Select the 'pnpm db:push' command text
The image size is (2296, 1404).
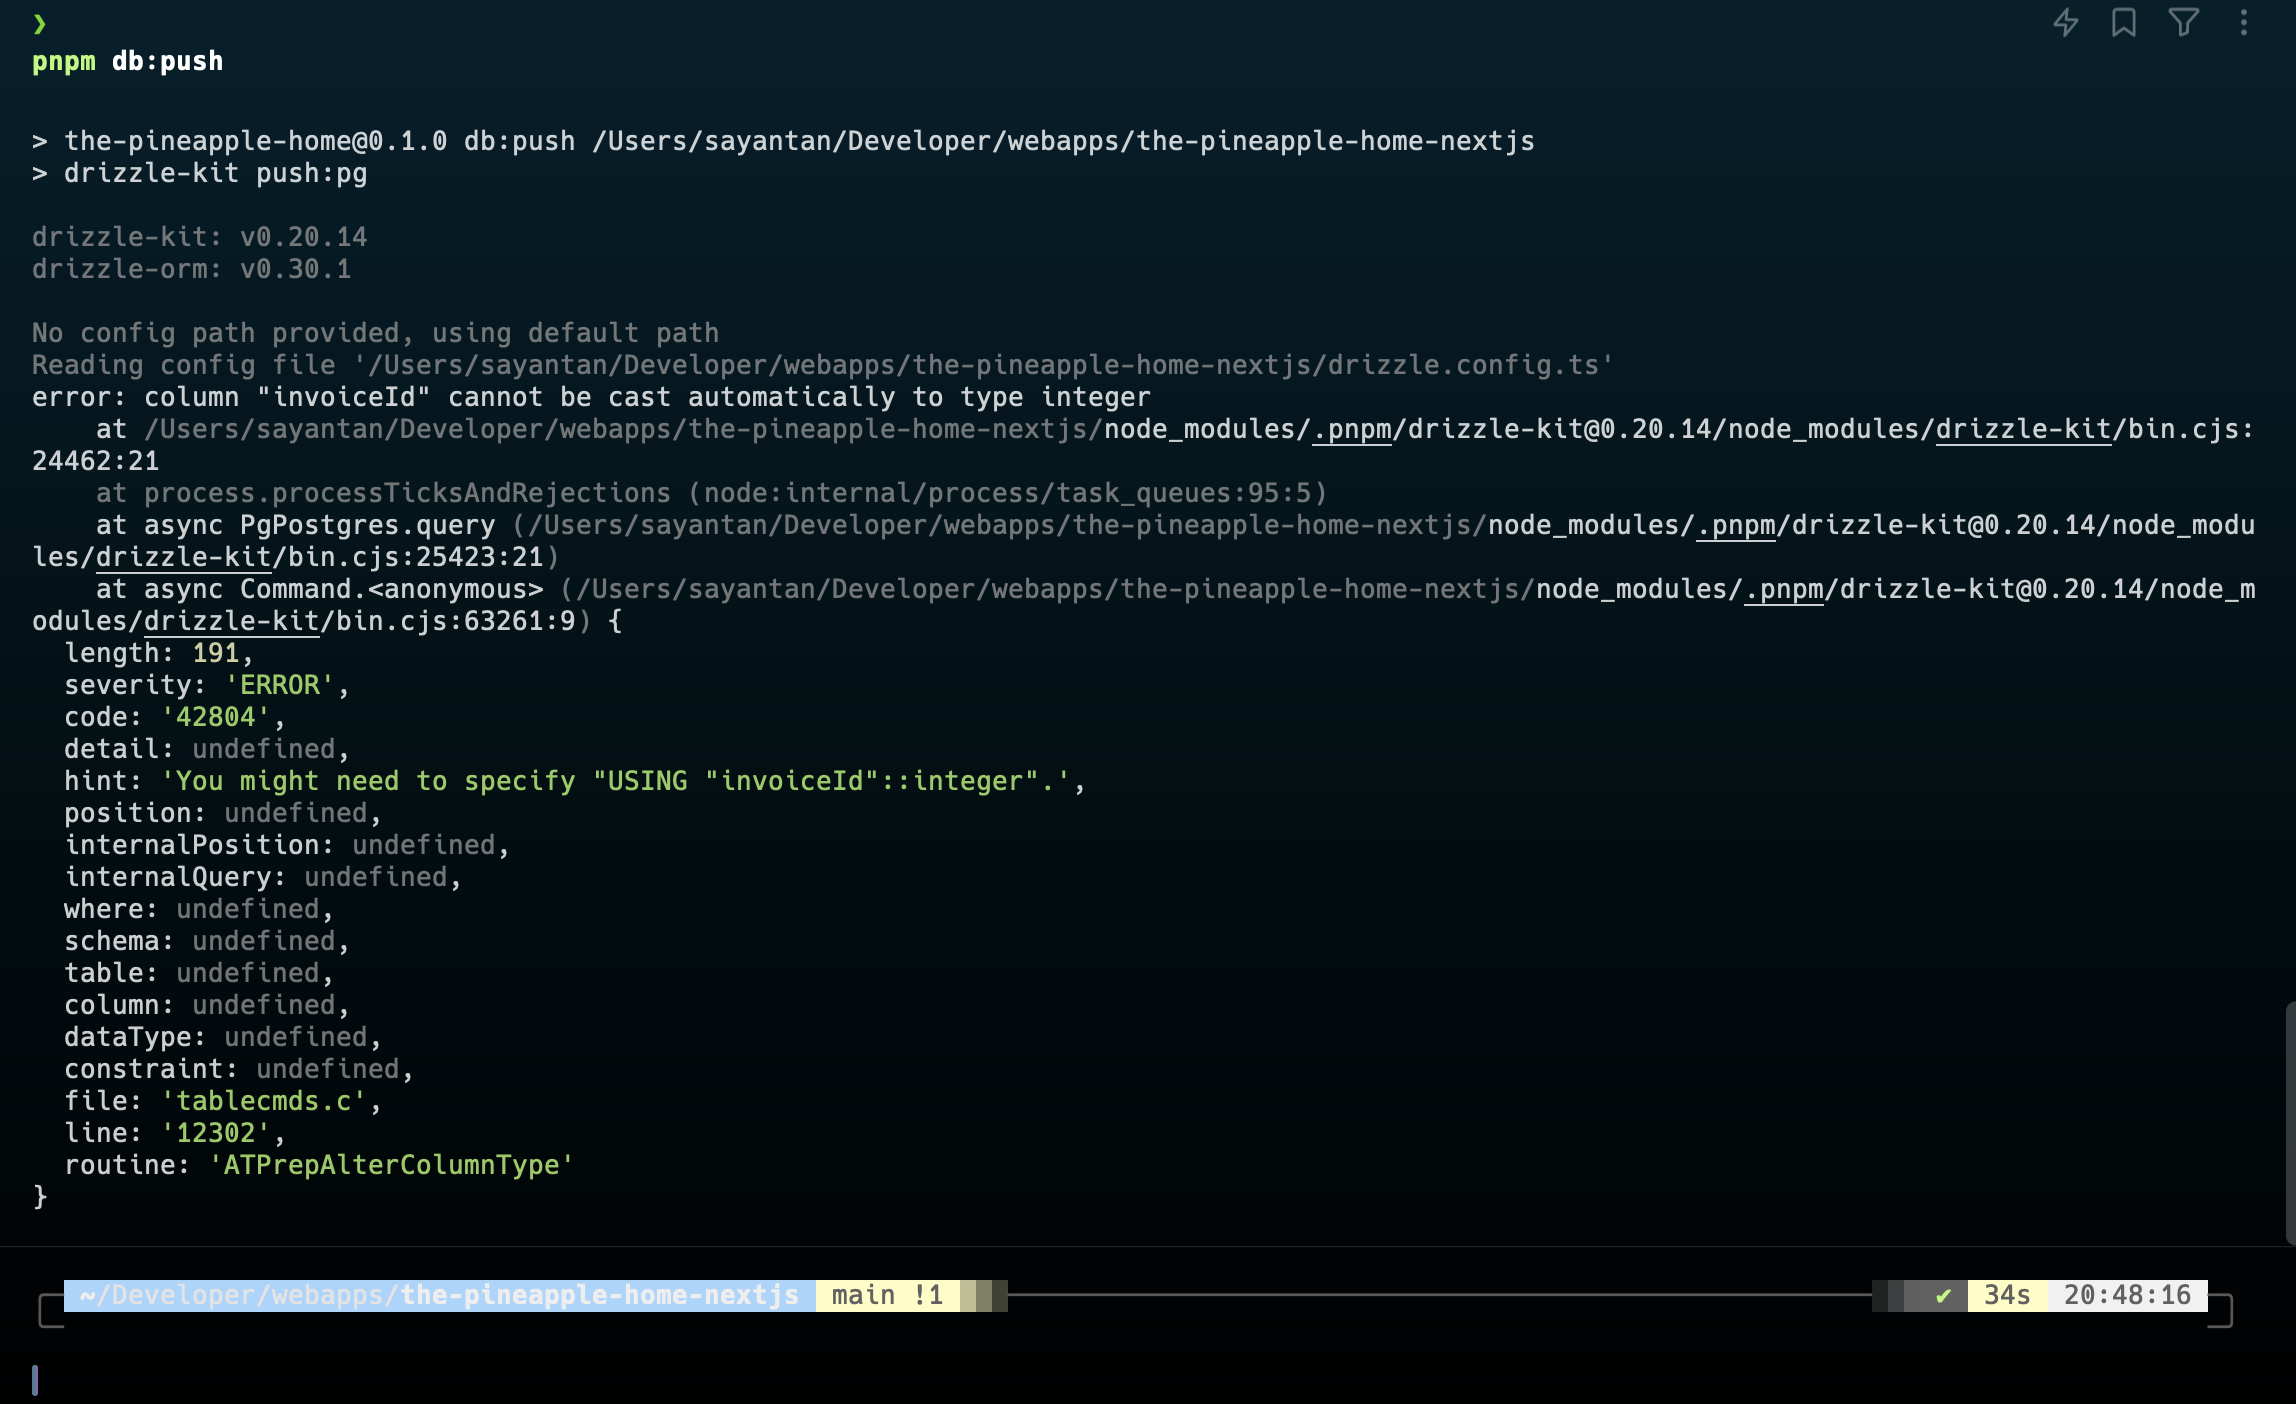tap(128, 61)
